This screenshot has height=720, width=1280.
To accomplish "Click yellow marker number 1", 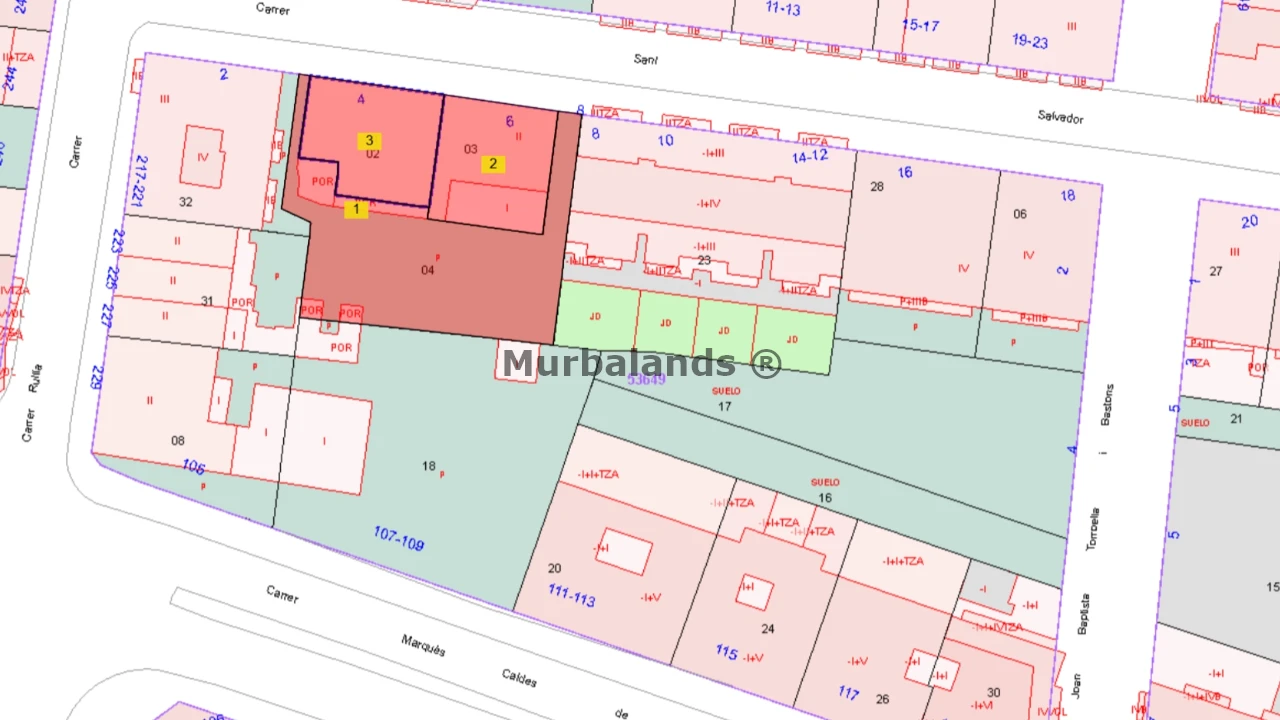I will pos(356,209).
